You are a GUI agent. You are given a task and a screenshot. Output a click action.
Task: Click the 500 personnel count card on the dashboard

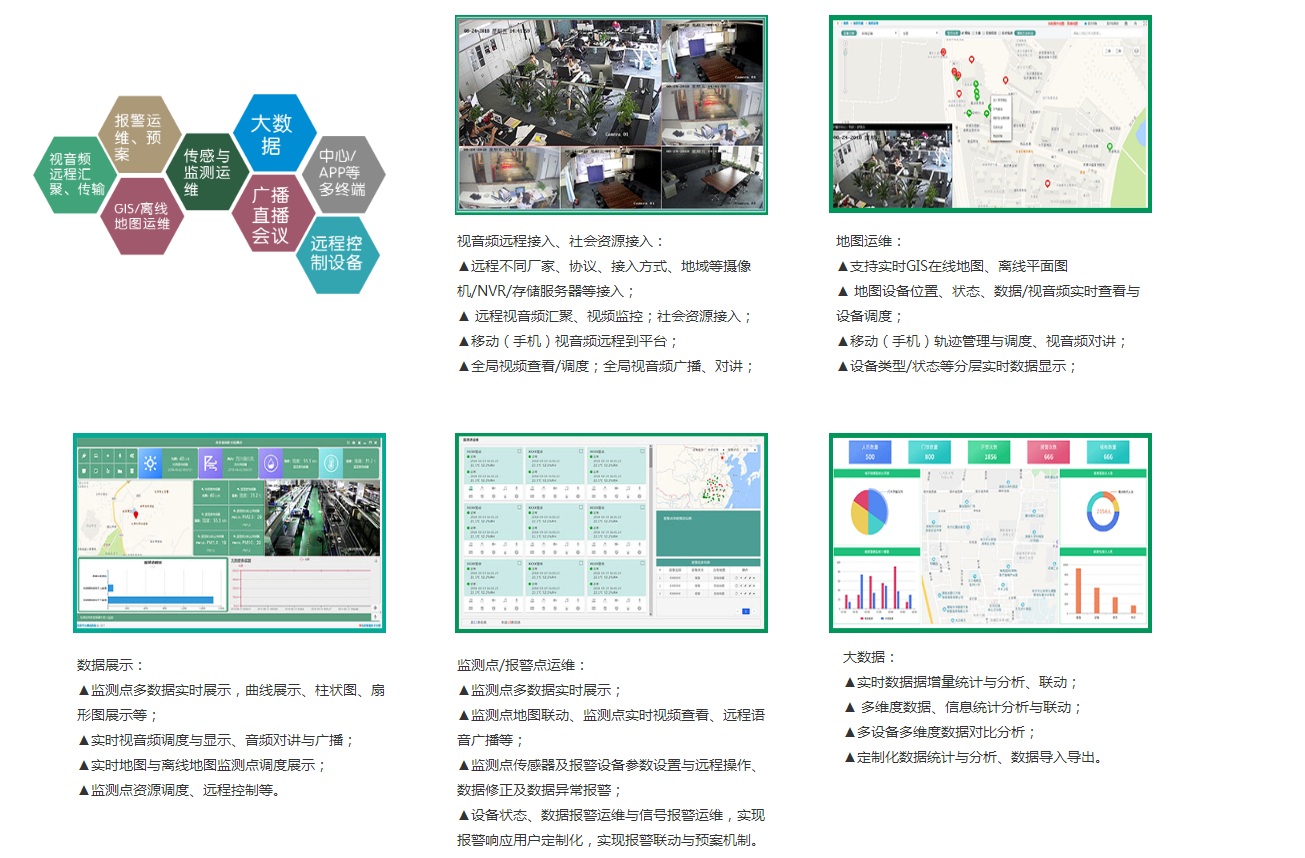(x=868, y=452)
